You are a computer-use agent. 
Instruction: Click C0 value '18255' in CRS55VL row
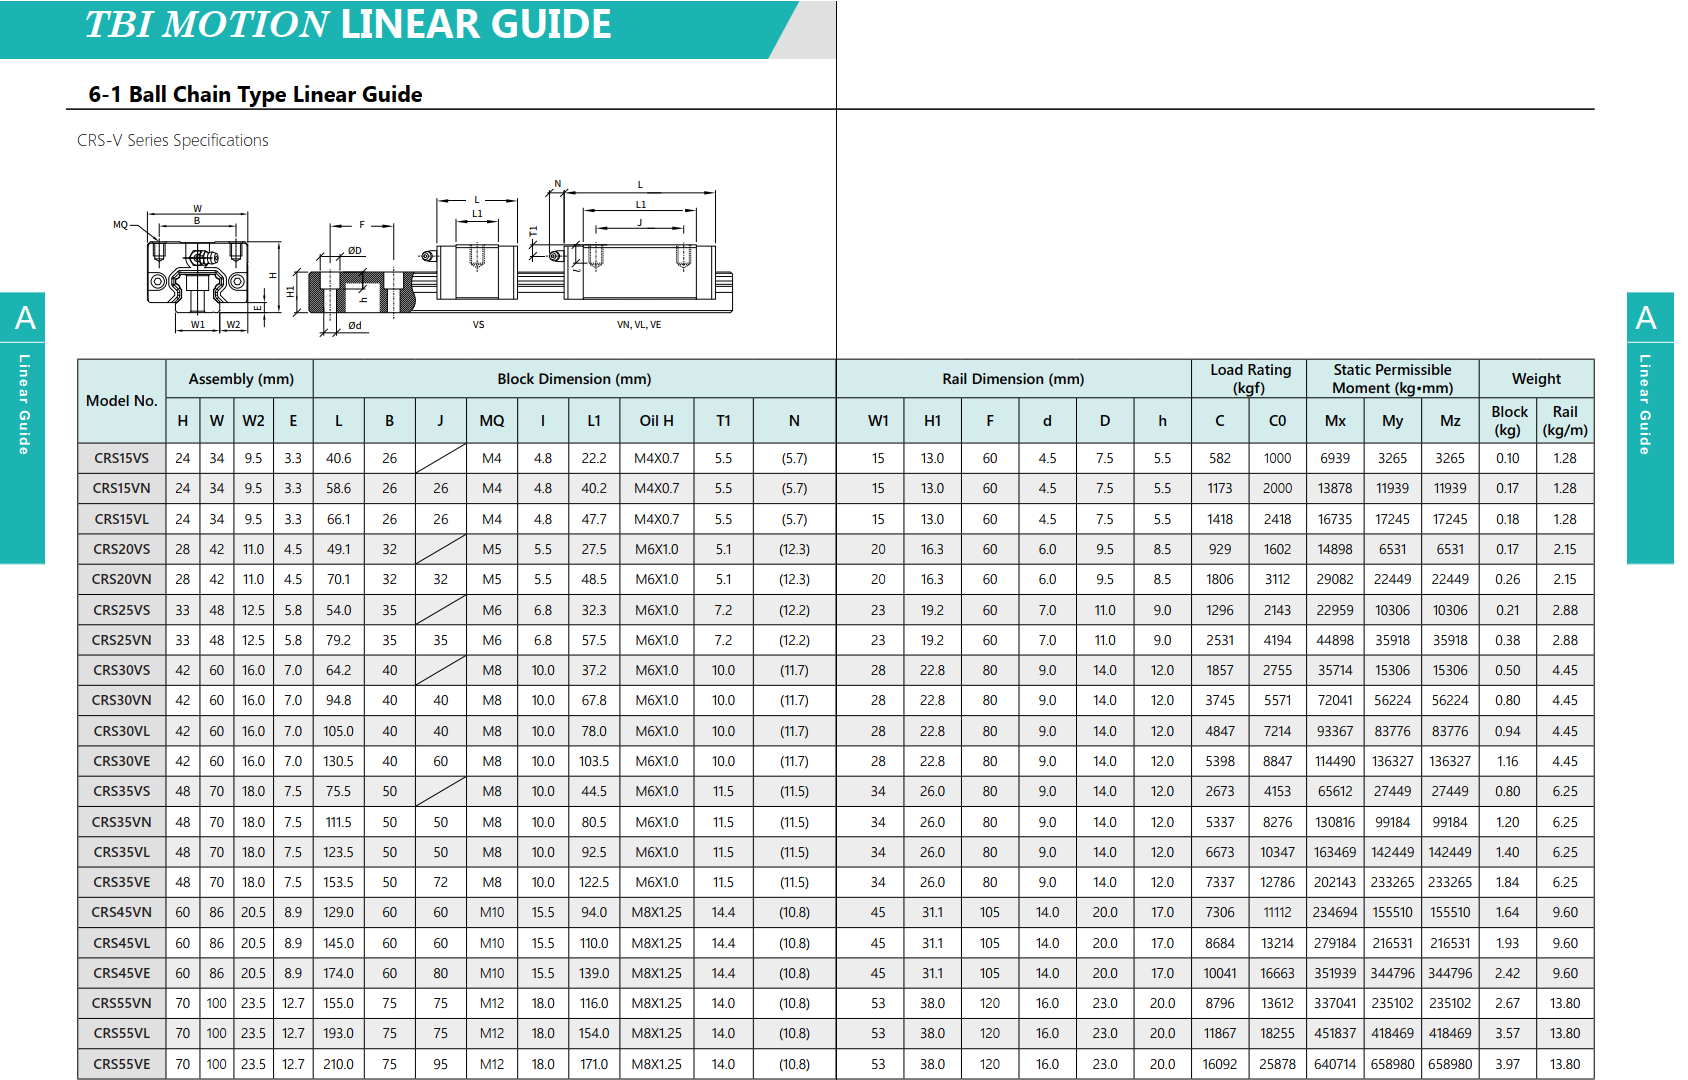click(1277, 1033)
